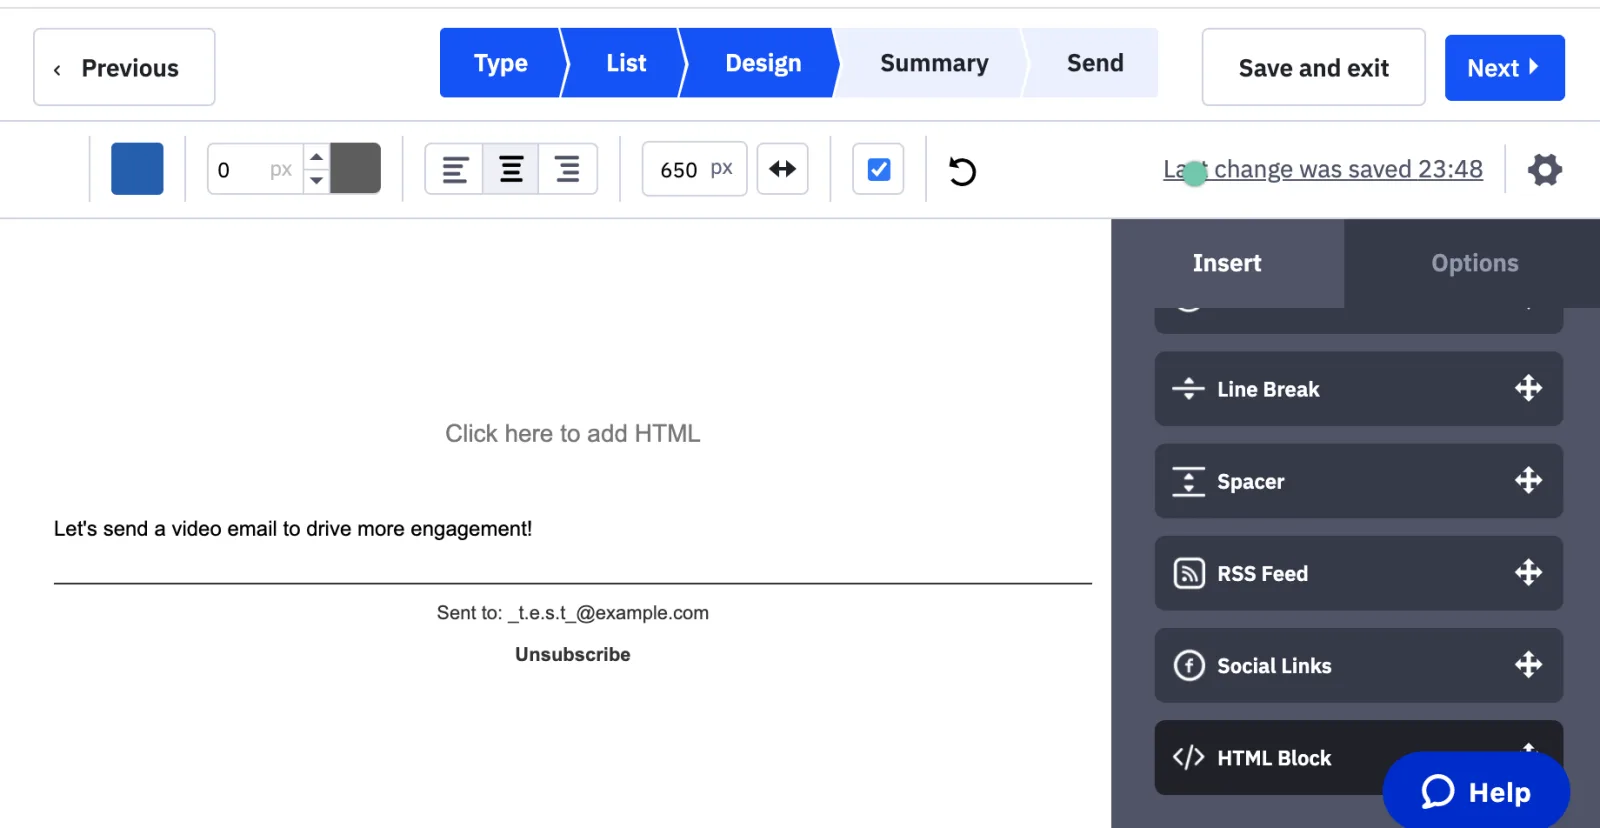Switch to the Insert tab

tap(1227, 263)
